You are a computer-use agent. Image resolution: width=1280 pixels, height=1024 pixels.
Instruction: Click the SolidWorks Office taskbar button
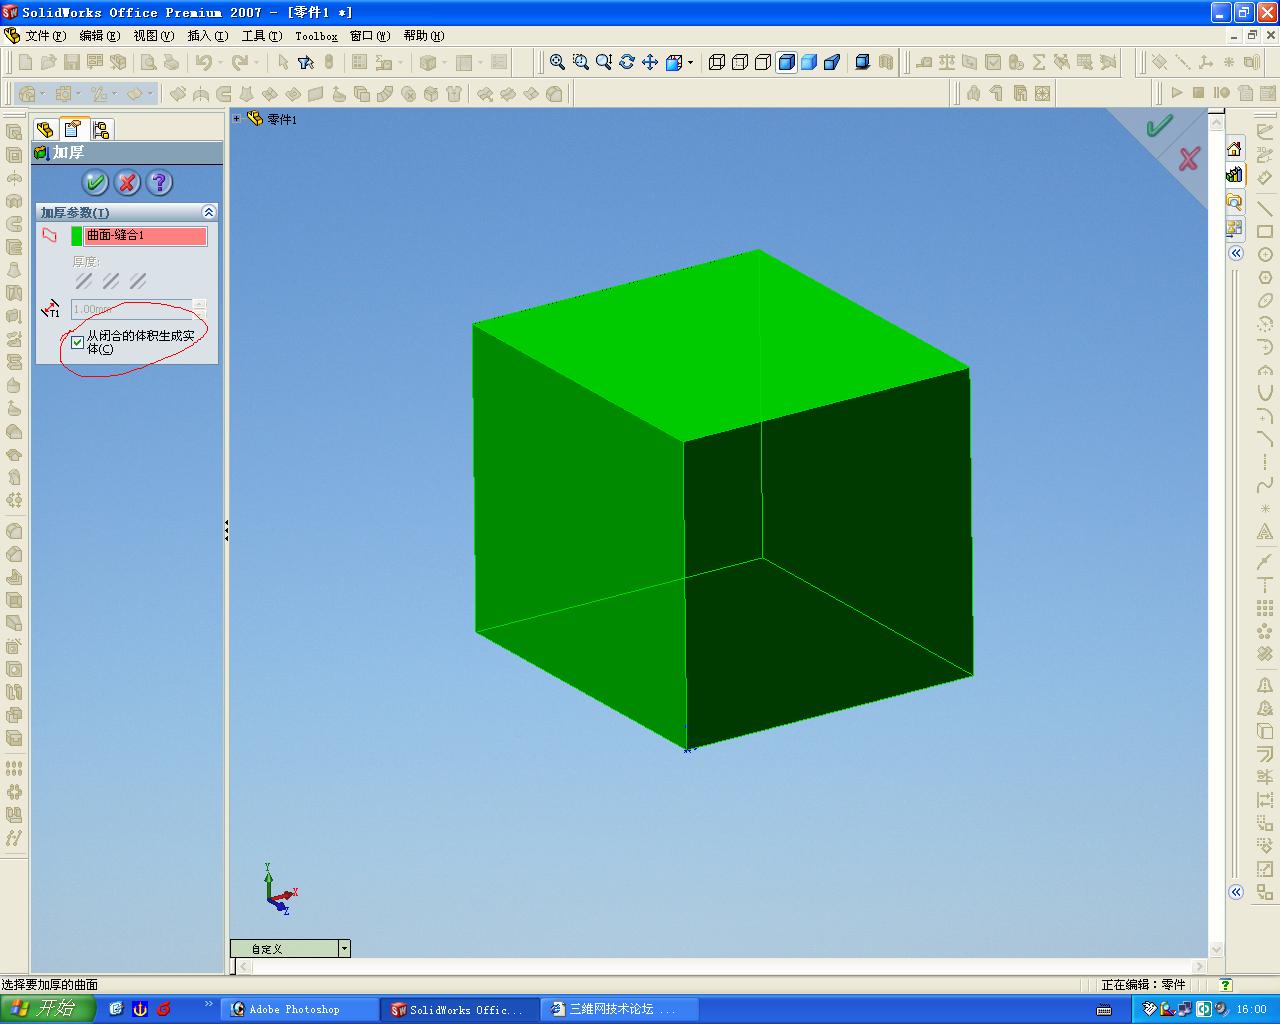(462, 1009)
